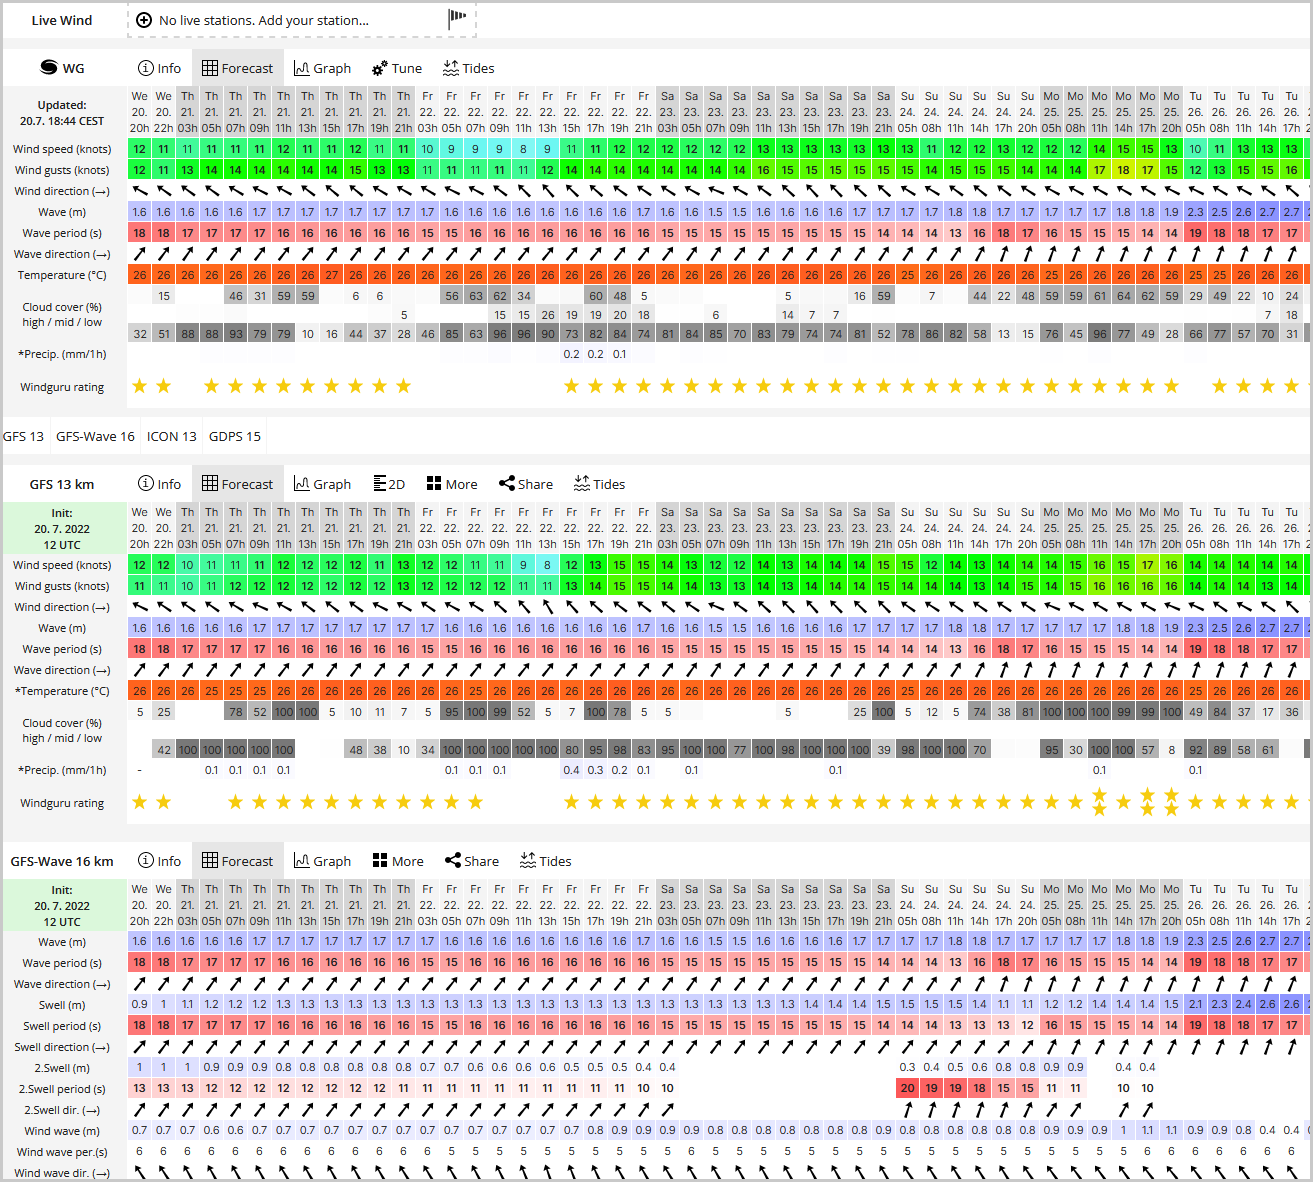
Task: Switch to the ICON 13 model tab
Action: 171,436
